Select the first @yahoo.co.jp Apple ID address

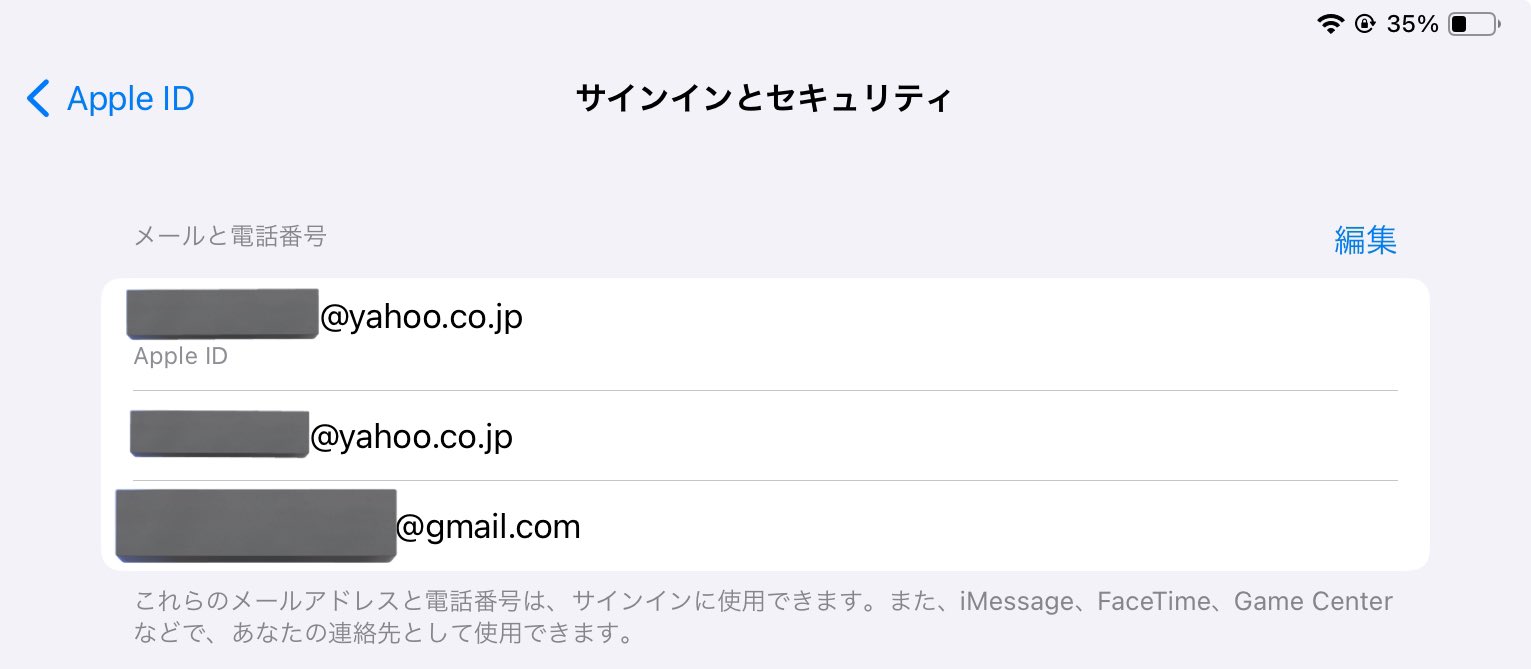pos(765,335)
